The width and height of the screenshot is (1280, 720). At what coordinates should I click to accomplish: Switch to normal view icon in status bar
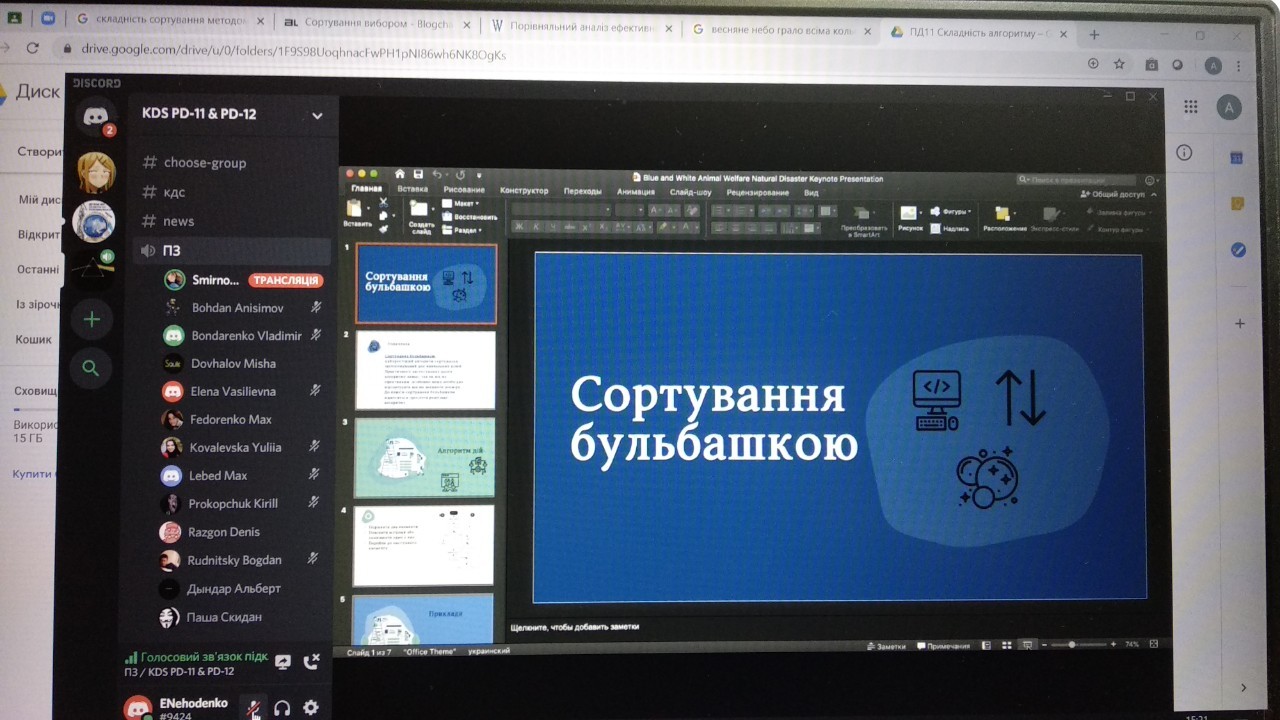tap(986, 646)
